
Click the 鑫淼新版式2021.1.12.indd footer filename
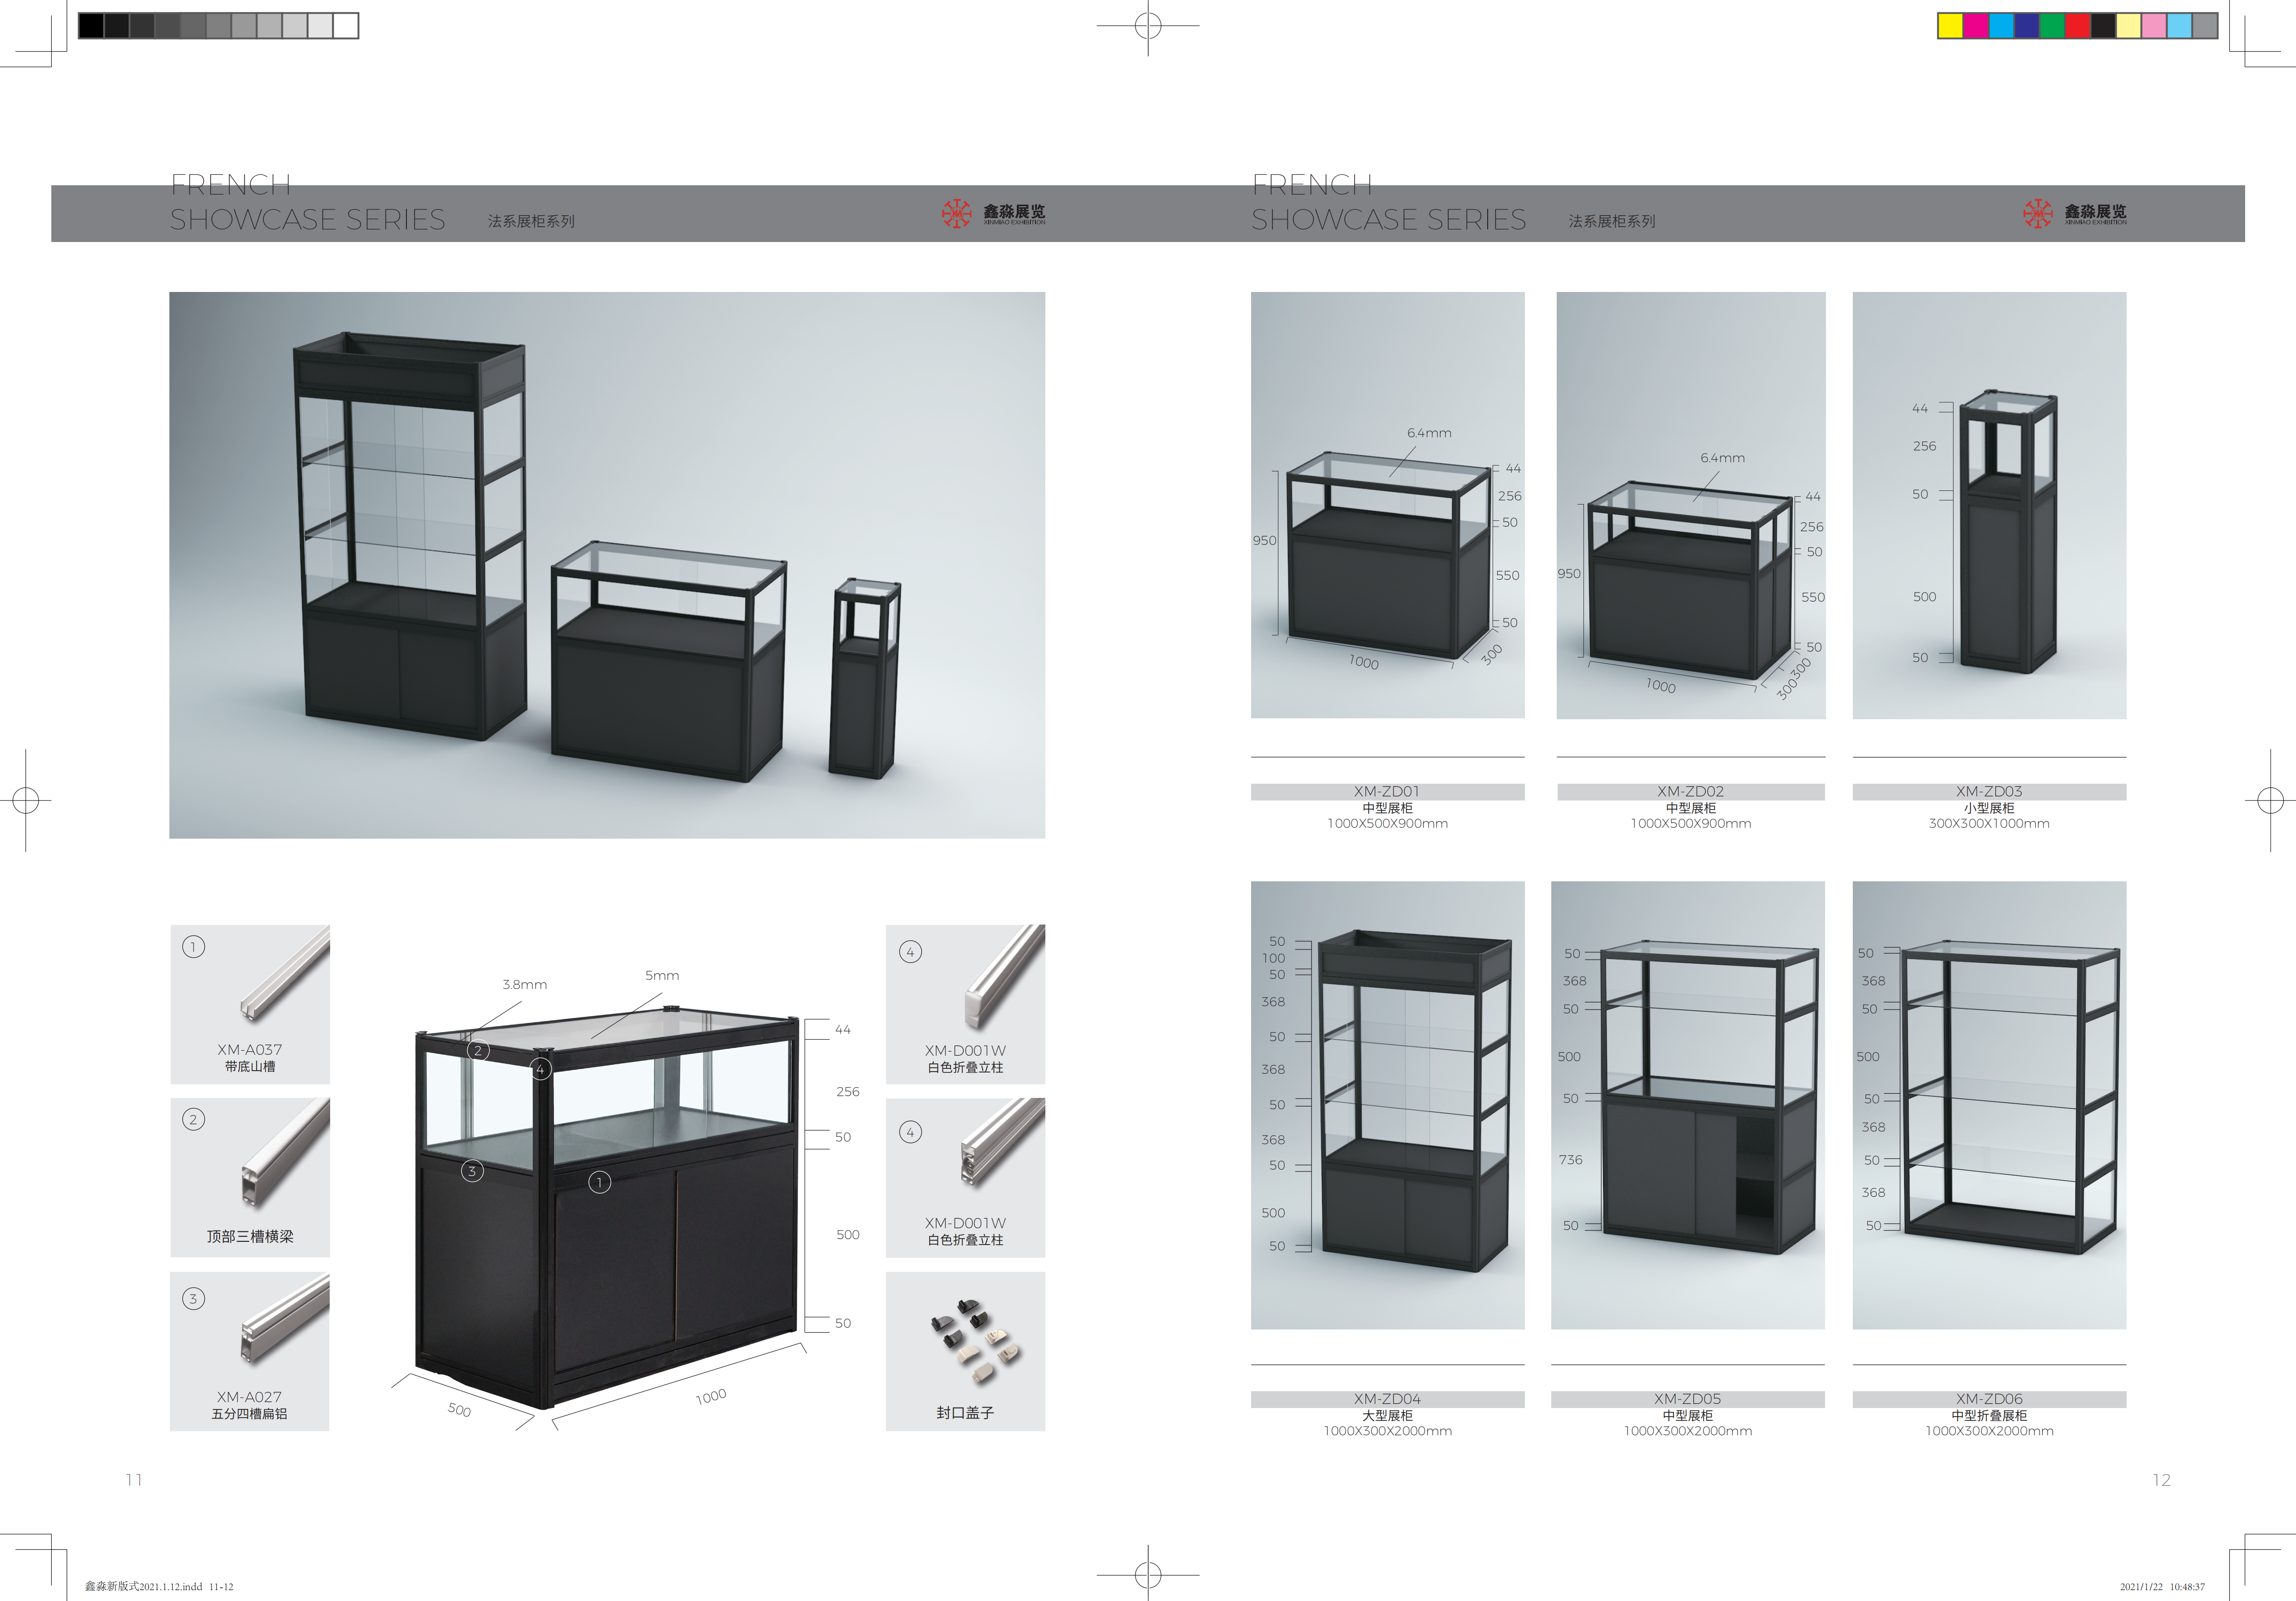159,1586
